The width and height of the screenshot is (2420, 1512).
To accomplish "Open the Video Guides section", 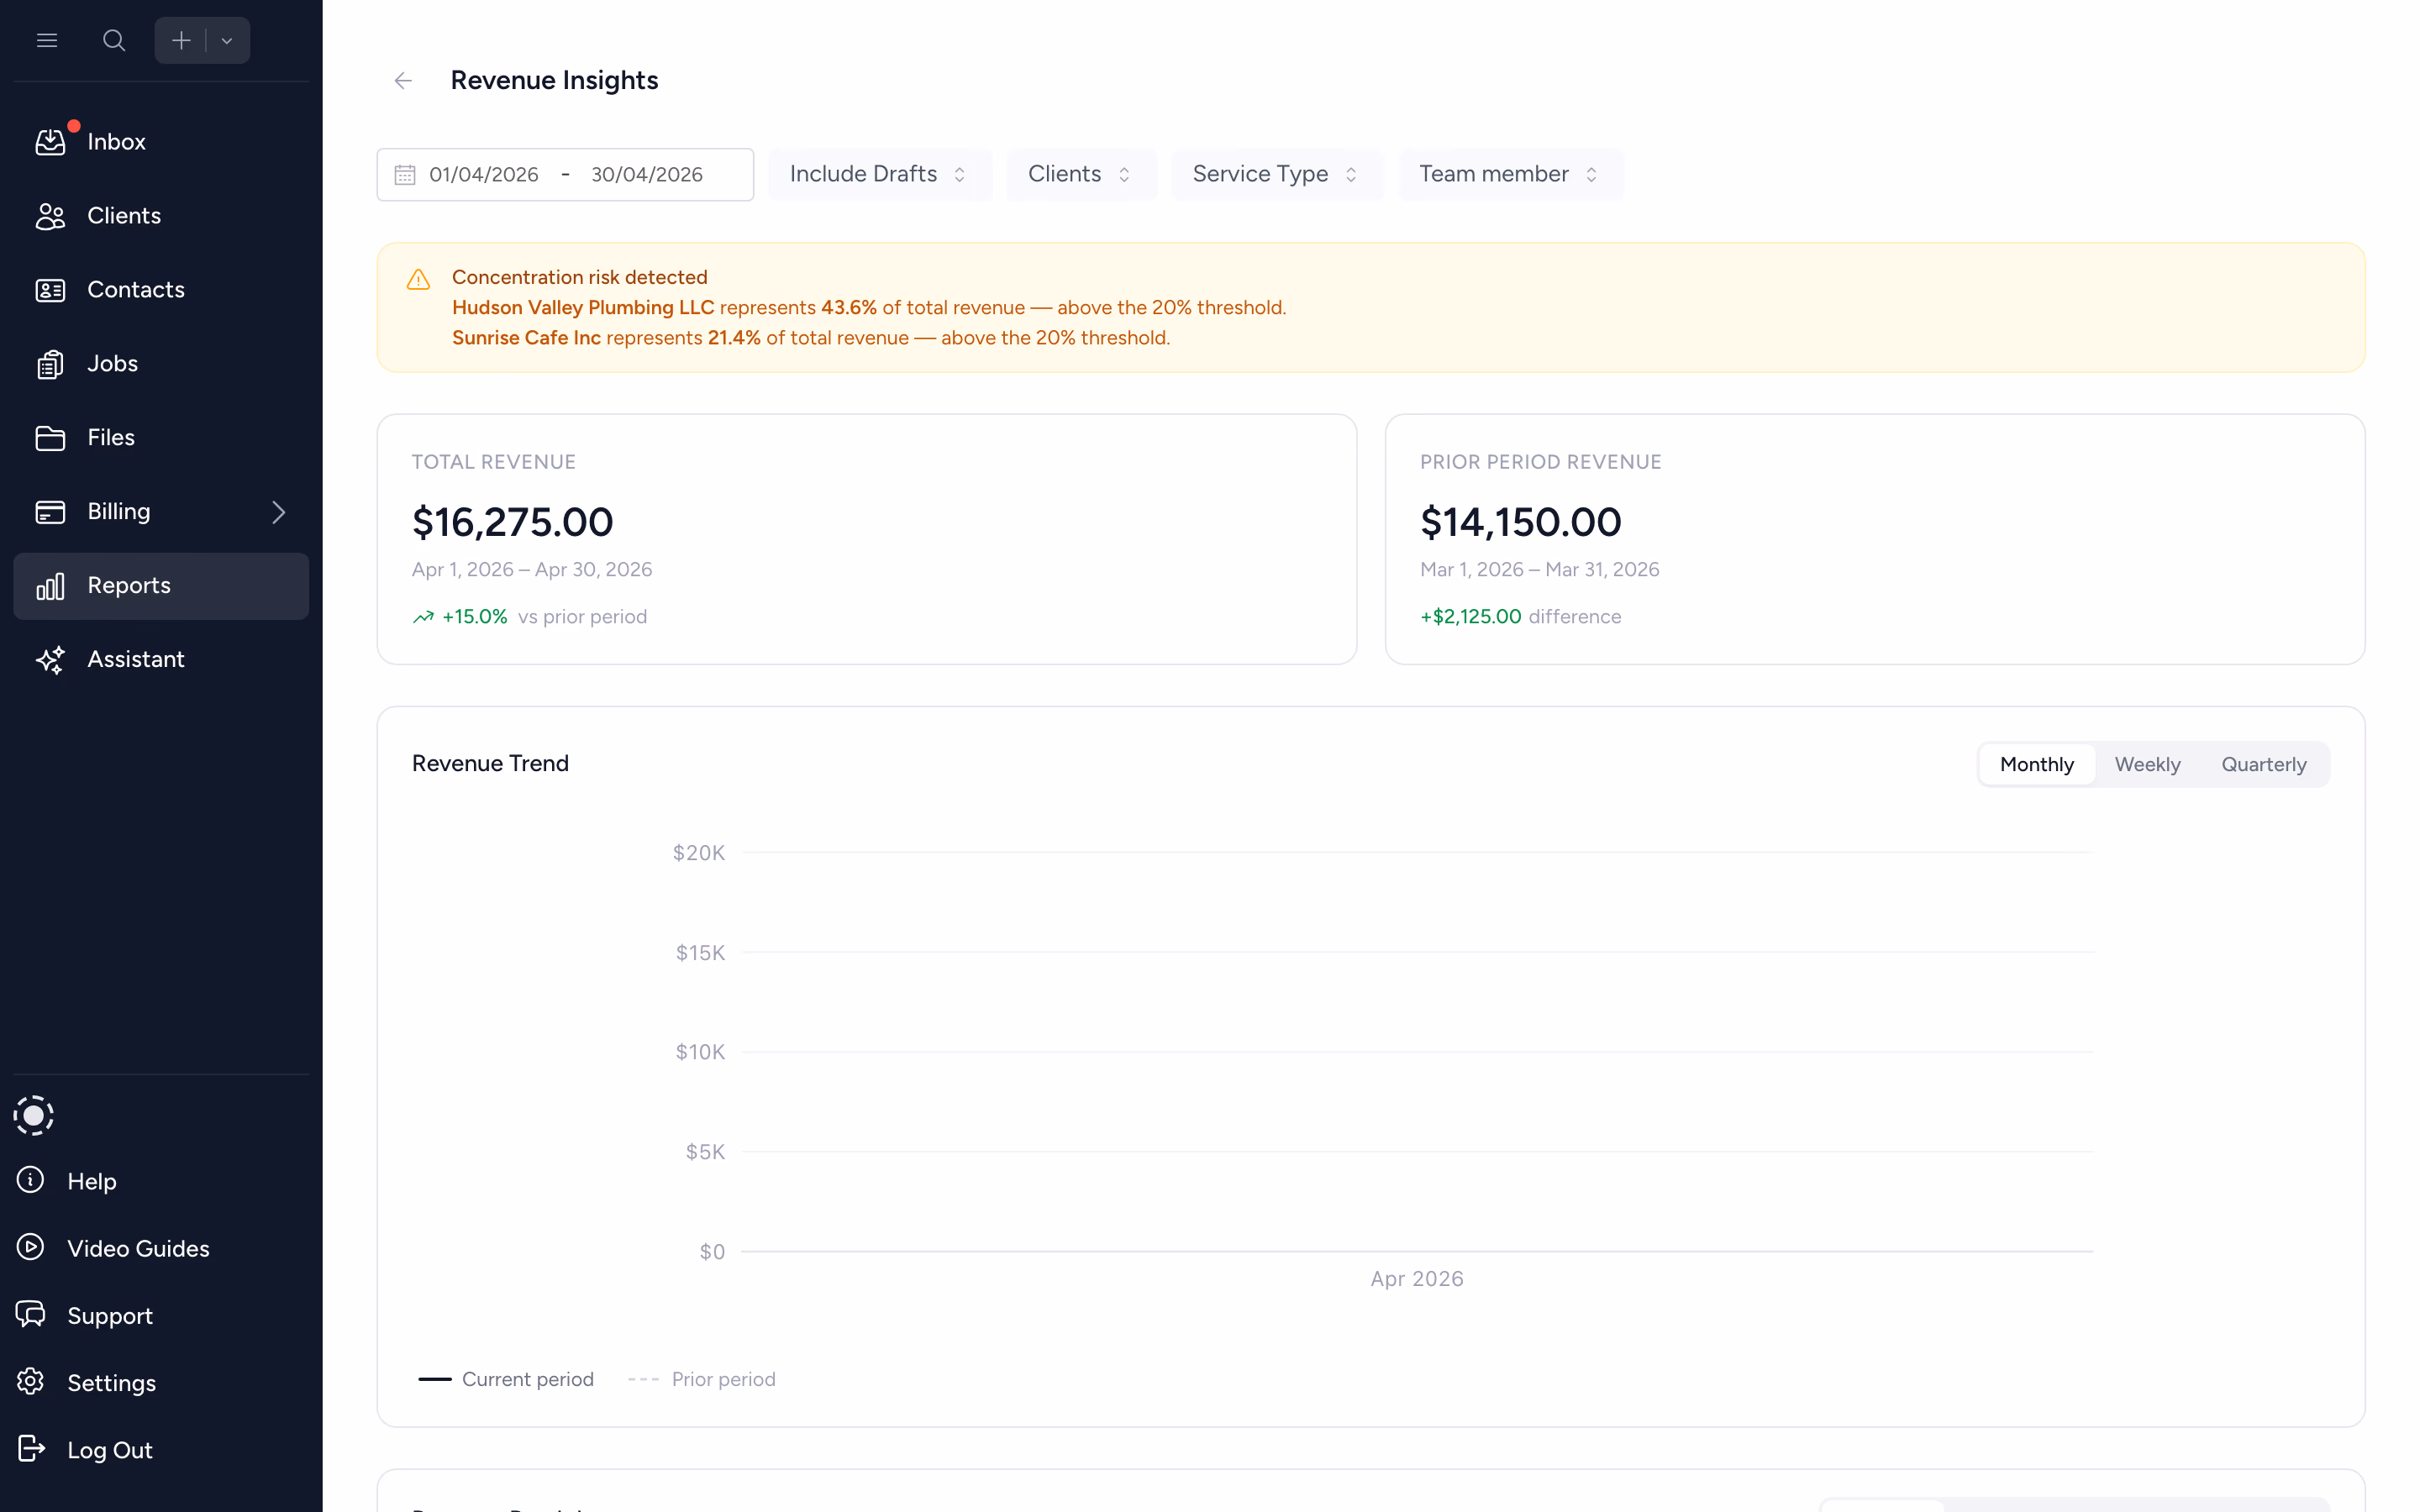I will click(x=137, y=1248).
